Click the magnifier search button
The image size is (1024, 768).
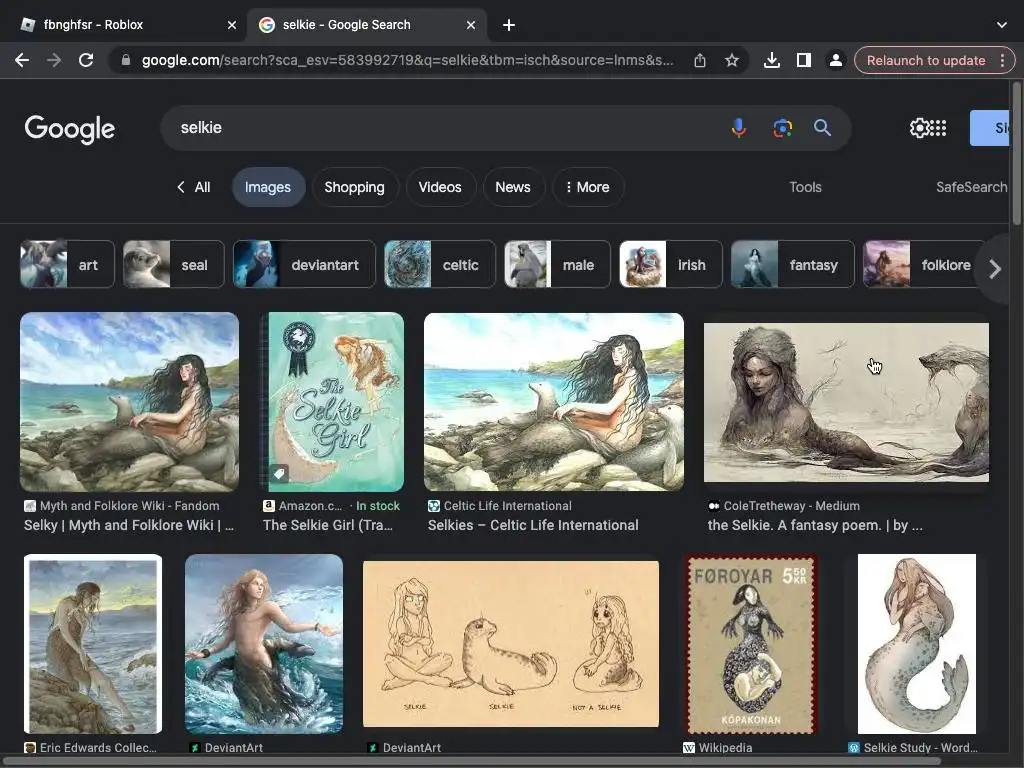[822, 127]
